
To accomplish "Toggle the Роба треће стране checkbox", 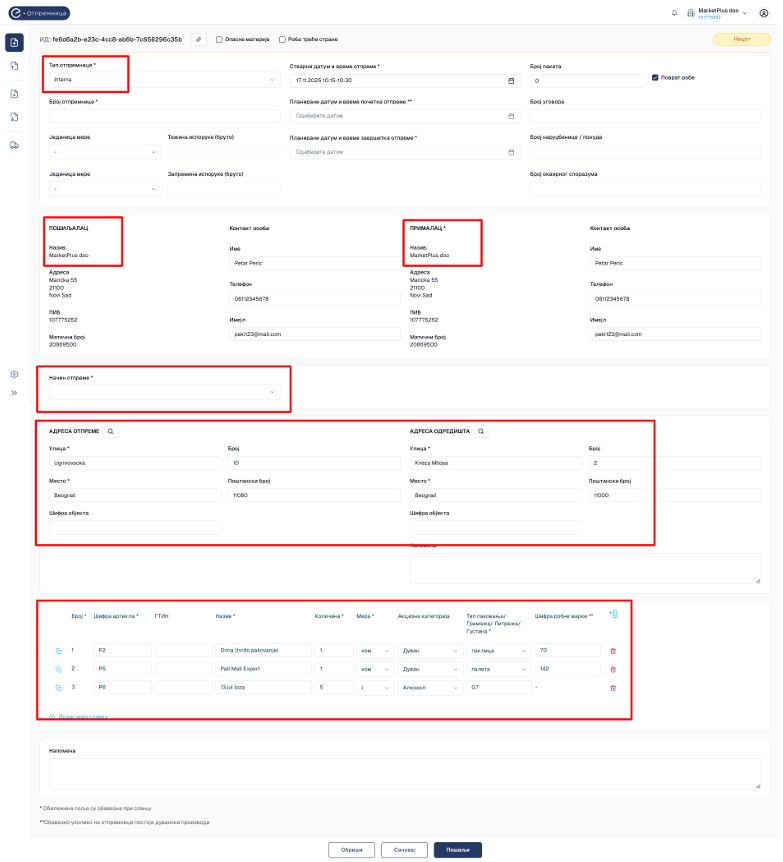I will click(283, 39).
